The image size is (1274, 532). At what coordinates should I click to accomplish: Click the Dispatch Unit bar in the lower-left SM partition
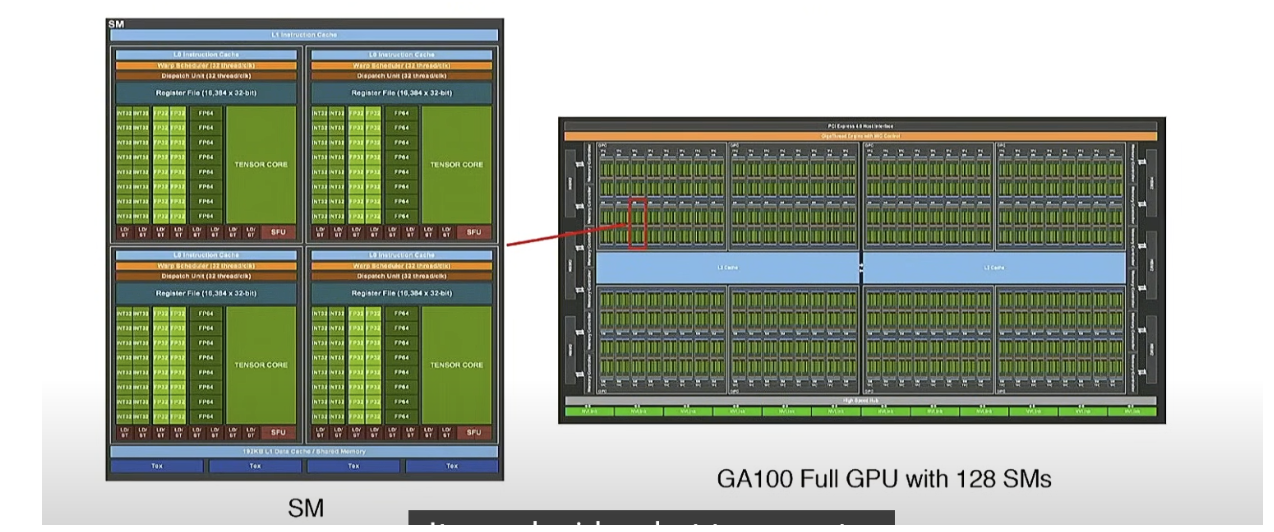206,275
